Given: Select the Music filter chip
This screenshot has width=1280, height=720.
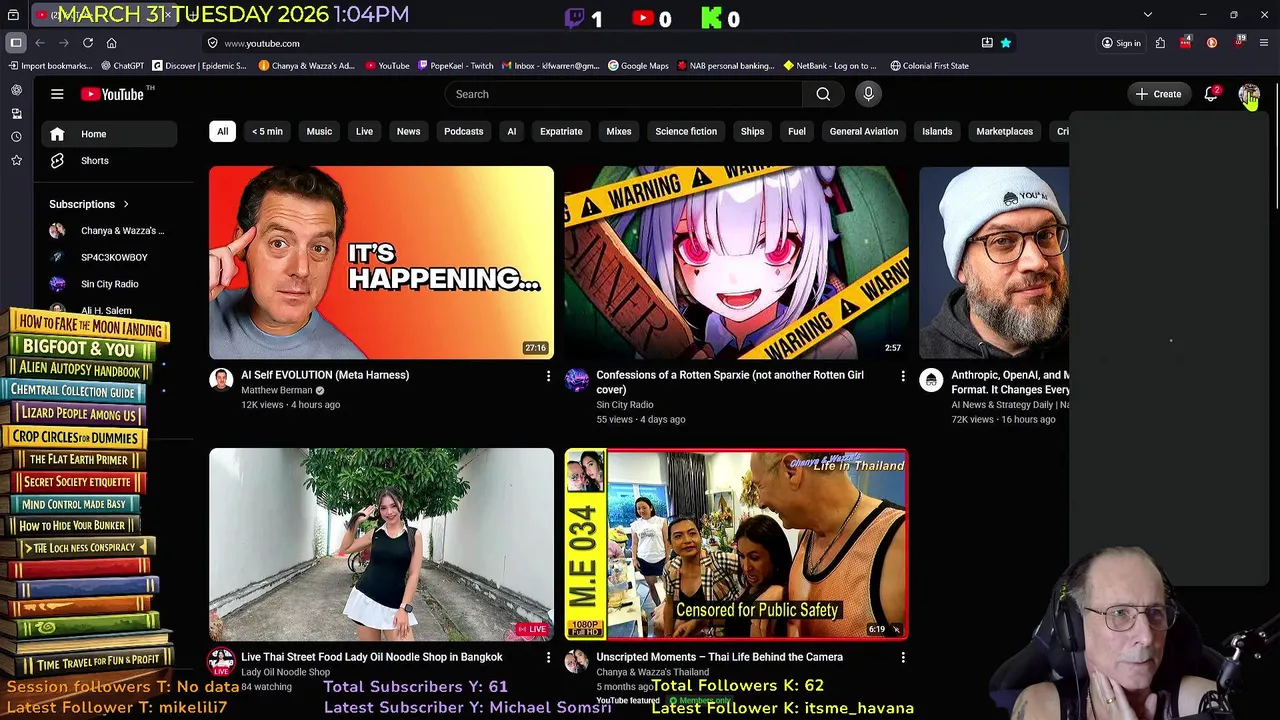Looking at the screenshot, I should click(x=319, y=131).
